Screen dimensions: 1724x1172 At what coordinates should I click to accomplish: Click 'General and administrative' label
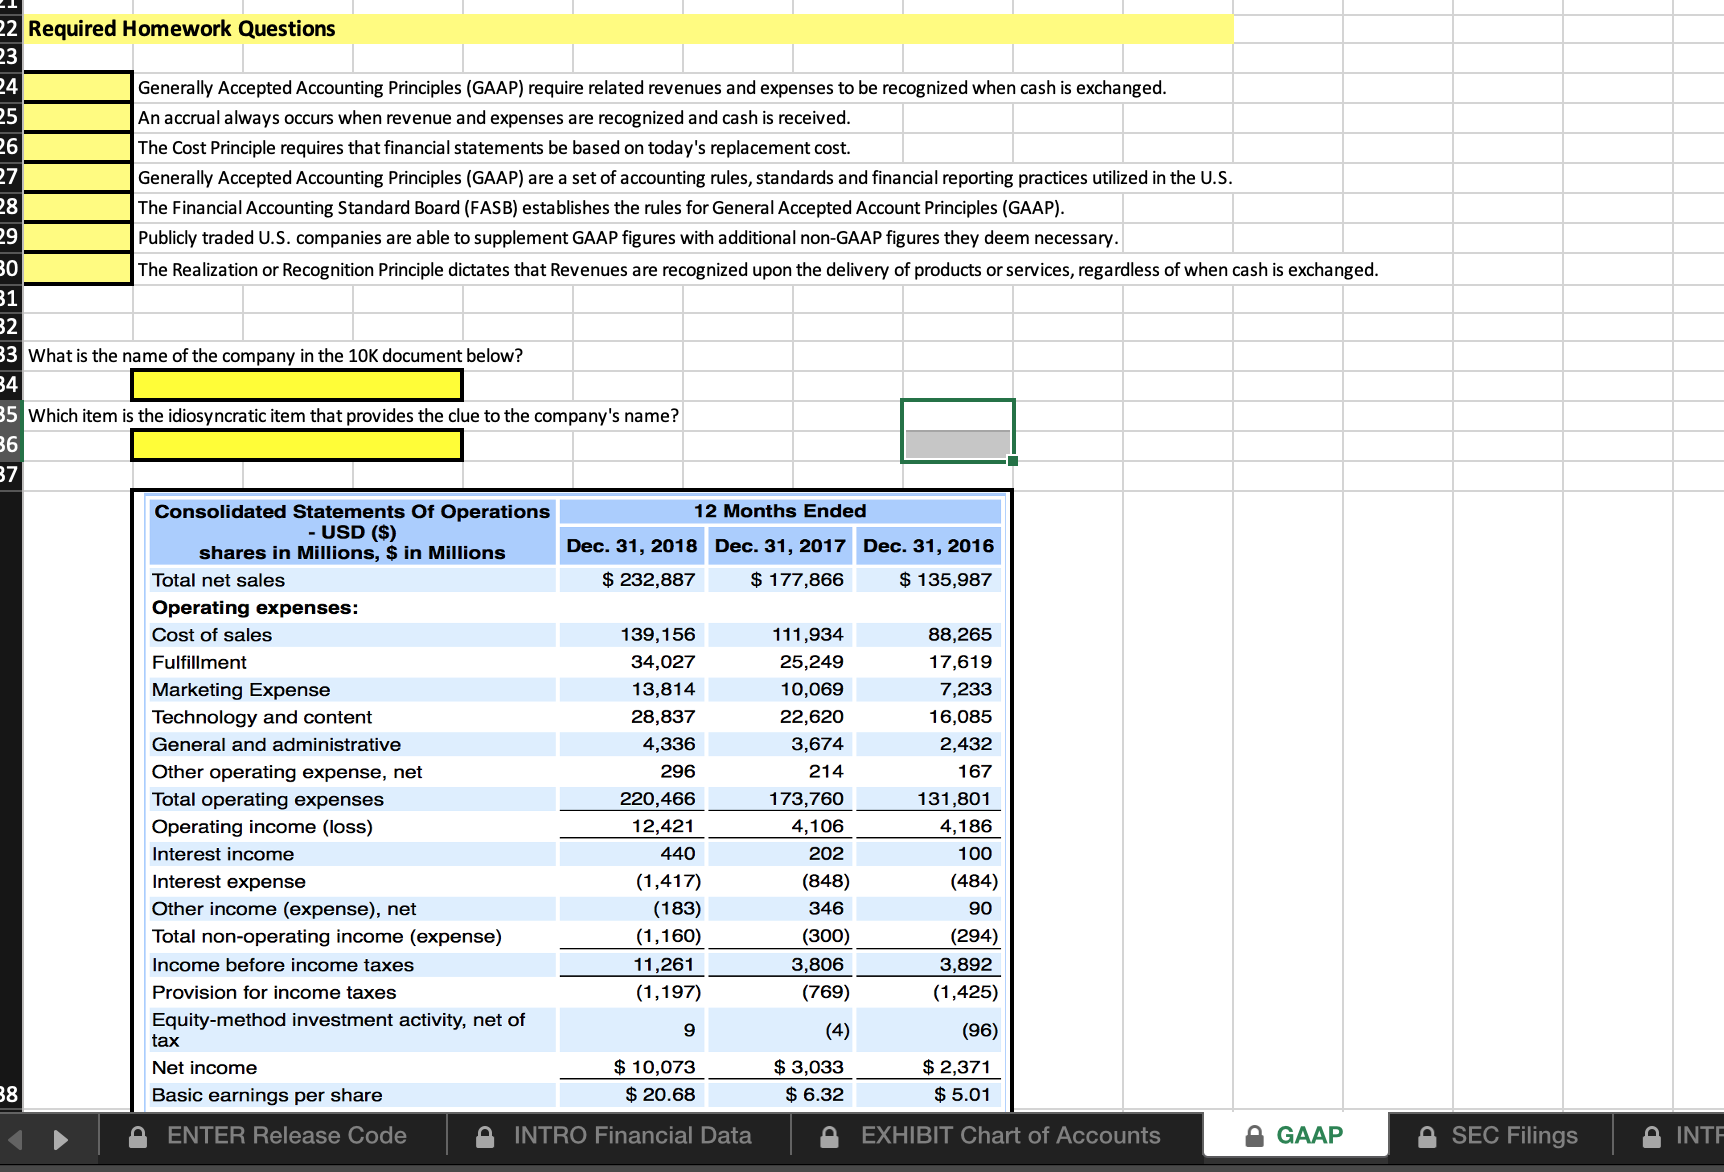click(x=276, y=745)
